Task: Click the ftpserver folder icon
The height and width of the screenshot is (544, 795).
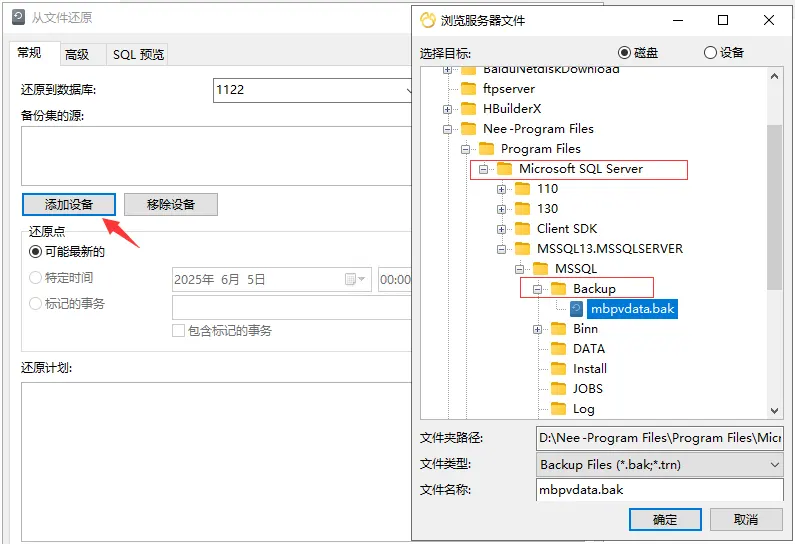Action: (x=468, y=89)
